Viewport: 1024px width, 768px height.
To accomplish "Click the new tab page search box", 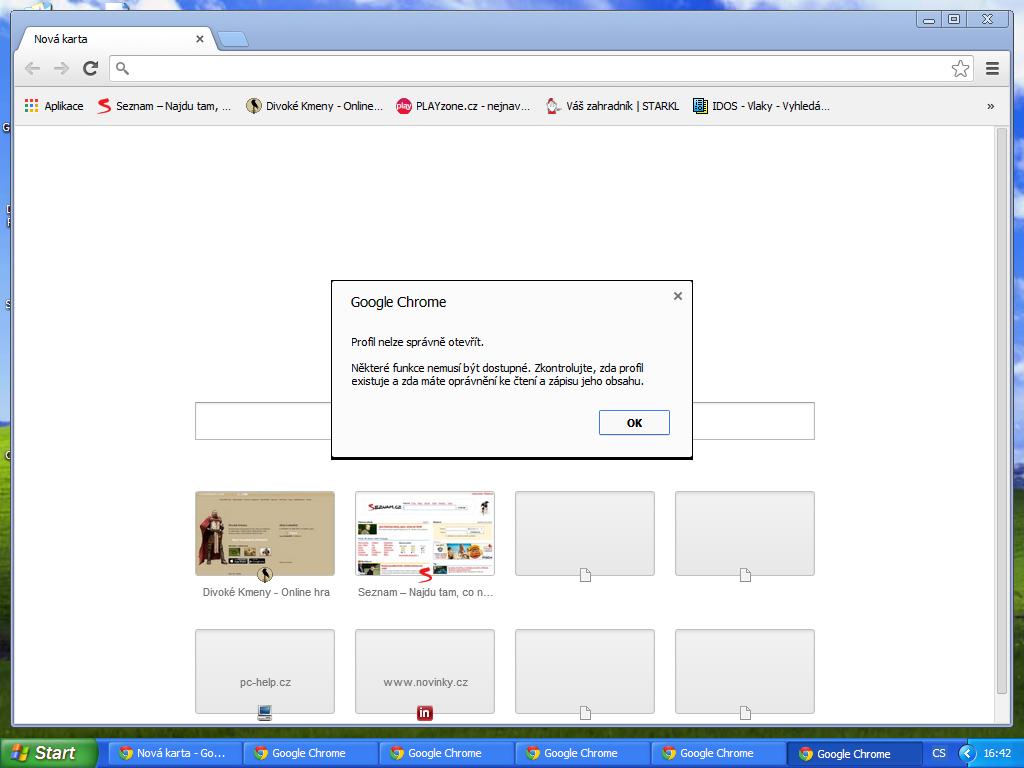I will 505,421.
